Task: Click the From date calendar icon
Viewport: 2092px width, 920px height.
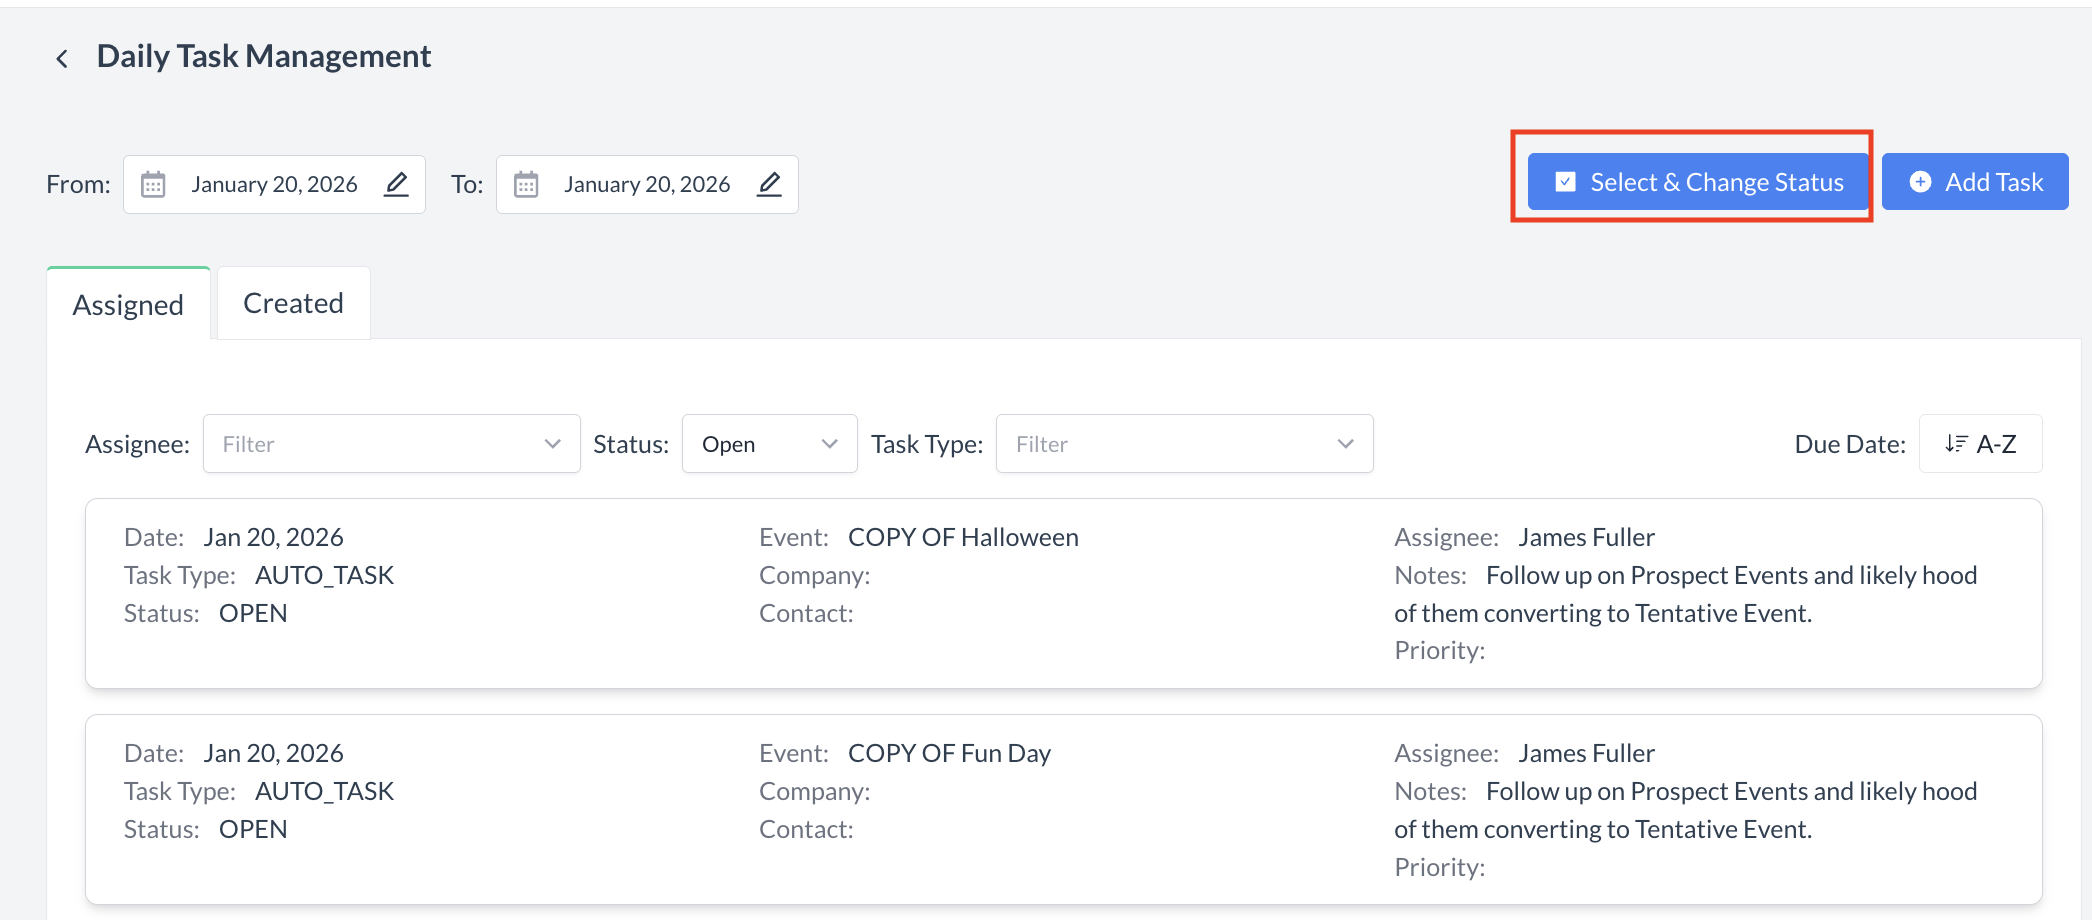Action: pyautogui.click(x=153, y=185)
